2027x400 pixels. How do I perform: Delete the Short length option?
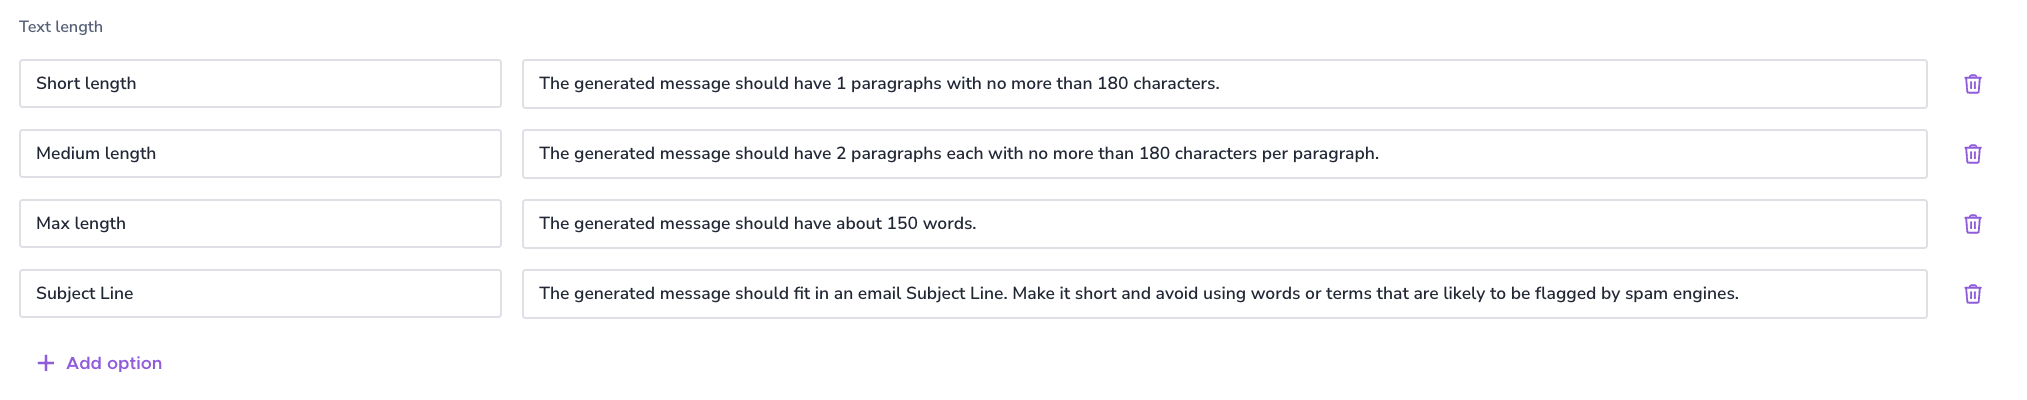coord(1972,84)
